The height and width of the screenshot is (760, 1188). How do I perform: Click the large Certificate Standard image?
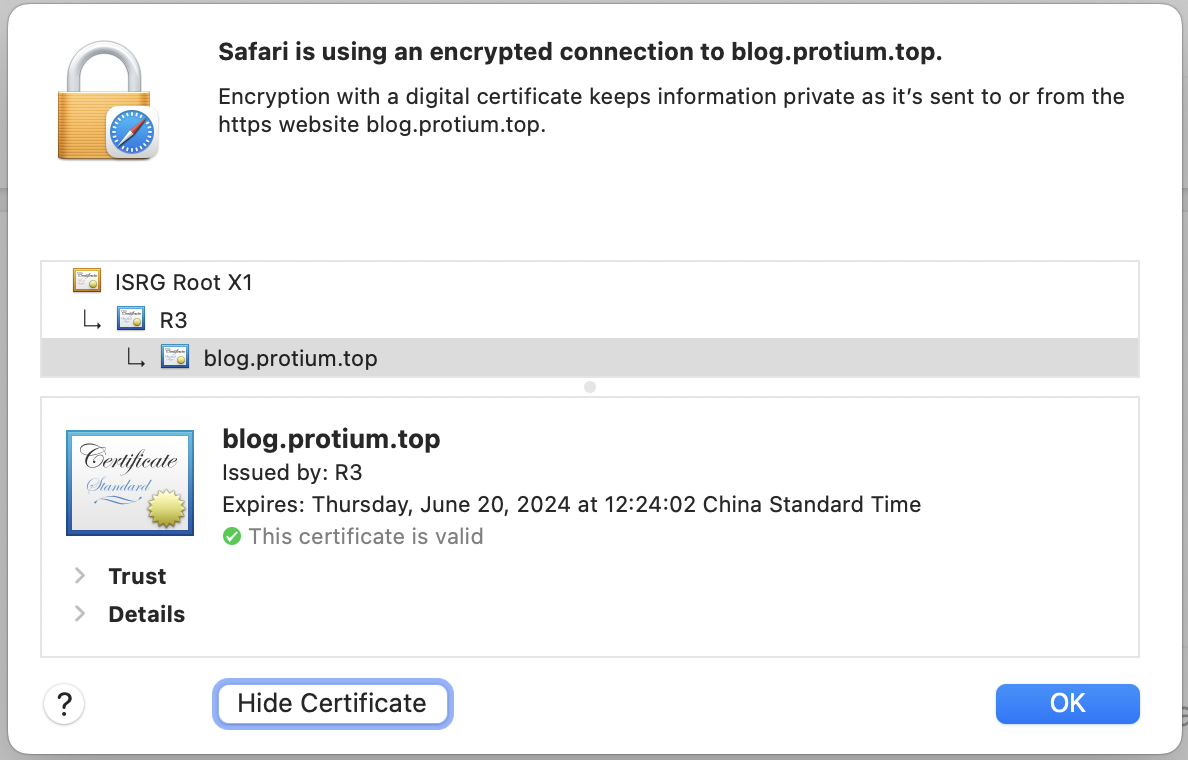tap(130, 483)
